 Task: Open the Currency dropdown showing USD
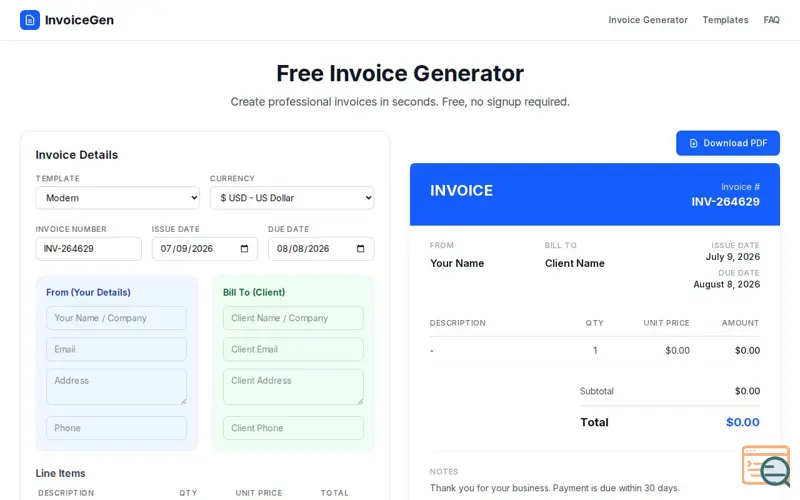[x=292, y=198]
